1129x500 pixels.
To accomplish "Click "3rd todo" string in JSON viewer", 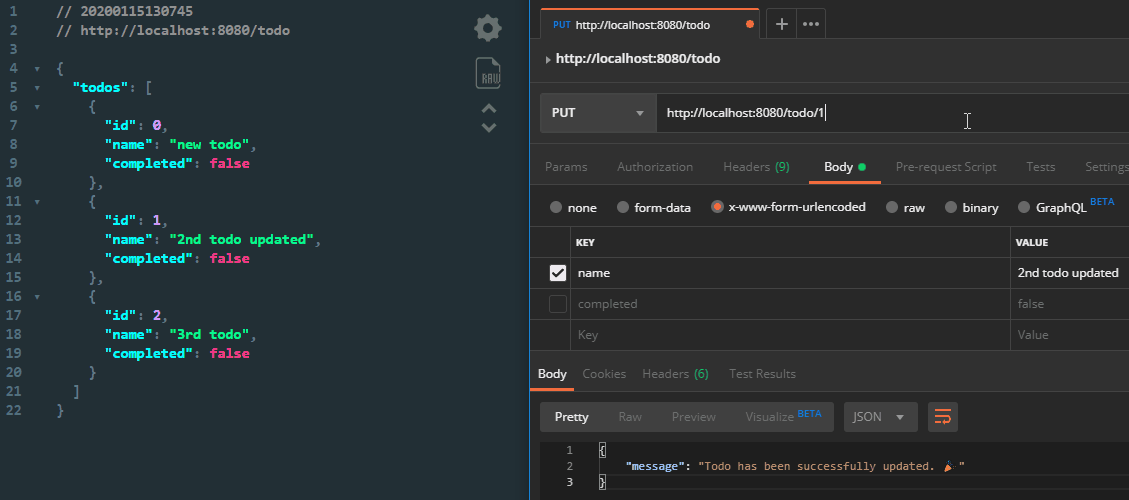I will 210,334.
